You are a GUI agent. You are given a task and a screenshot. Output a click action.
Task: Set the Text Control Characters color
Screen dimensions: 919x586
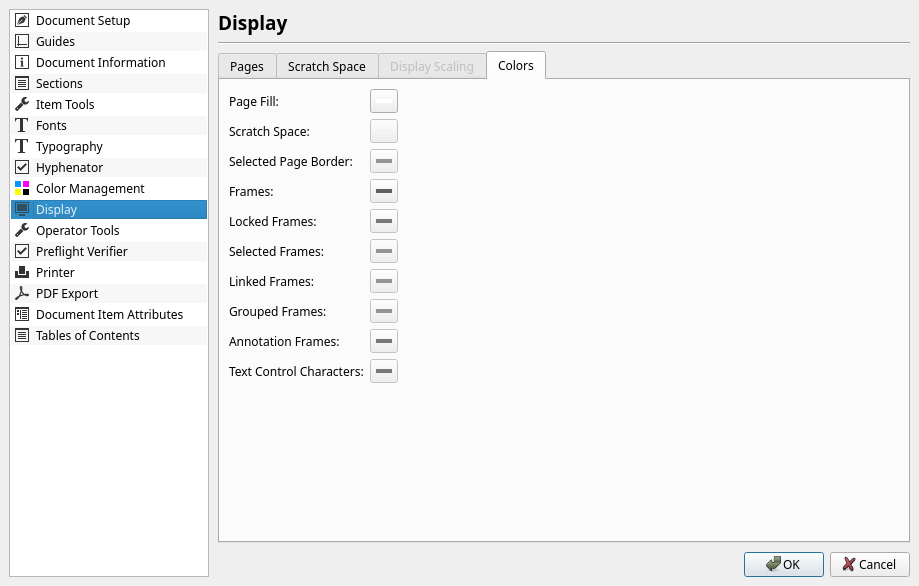point(384,371)
